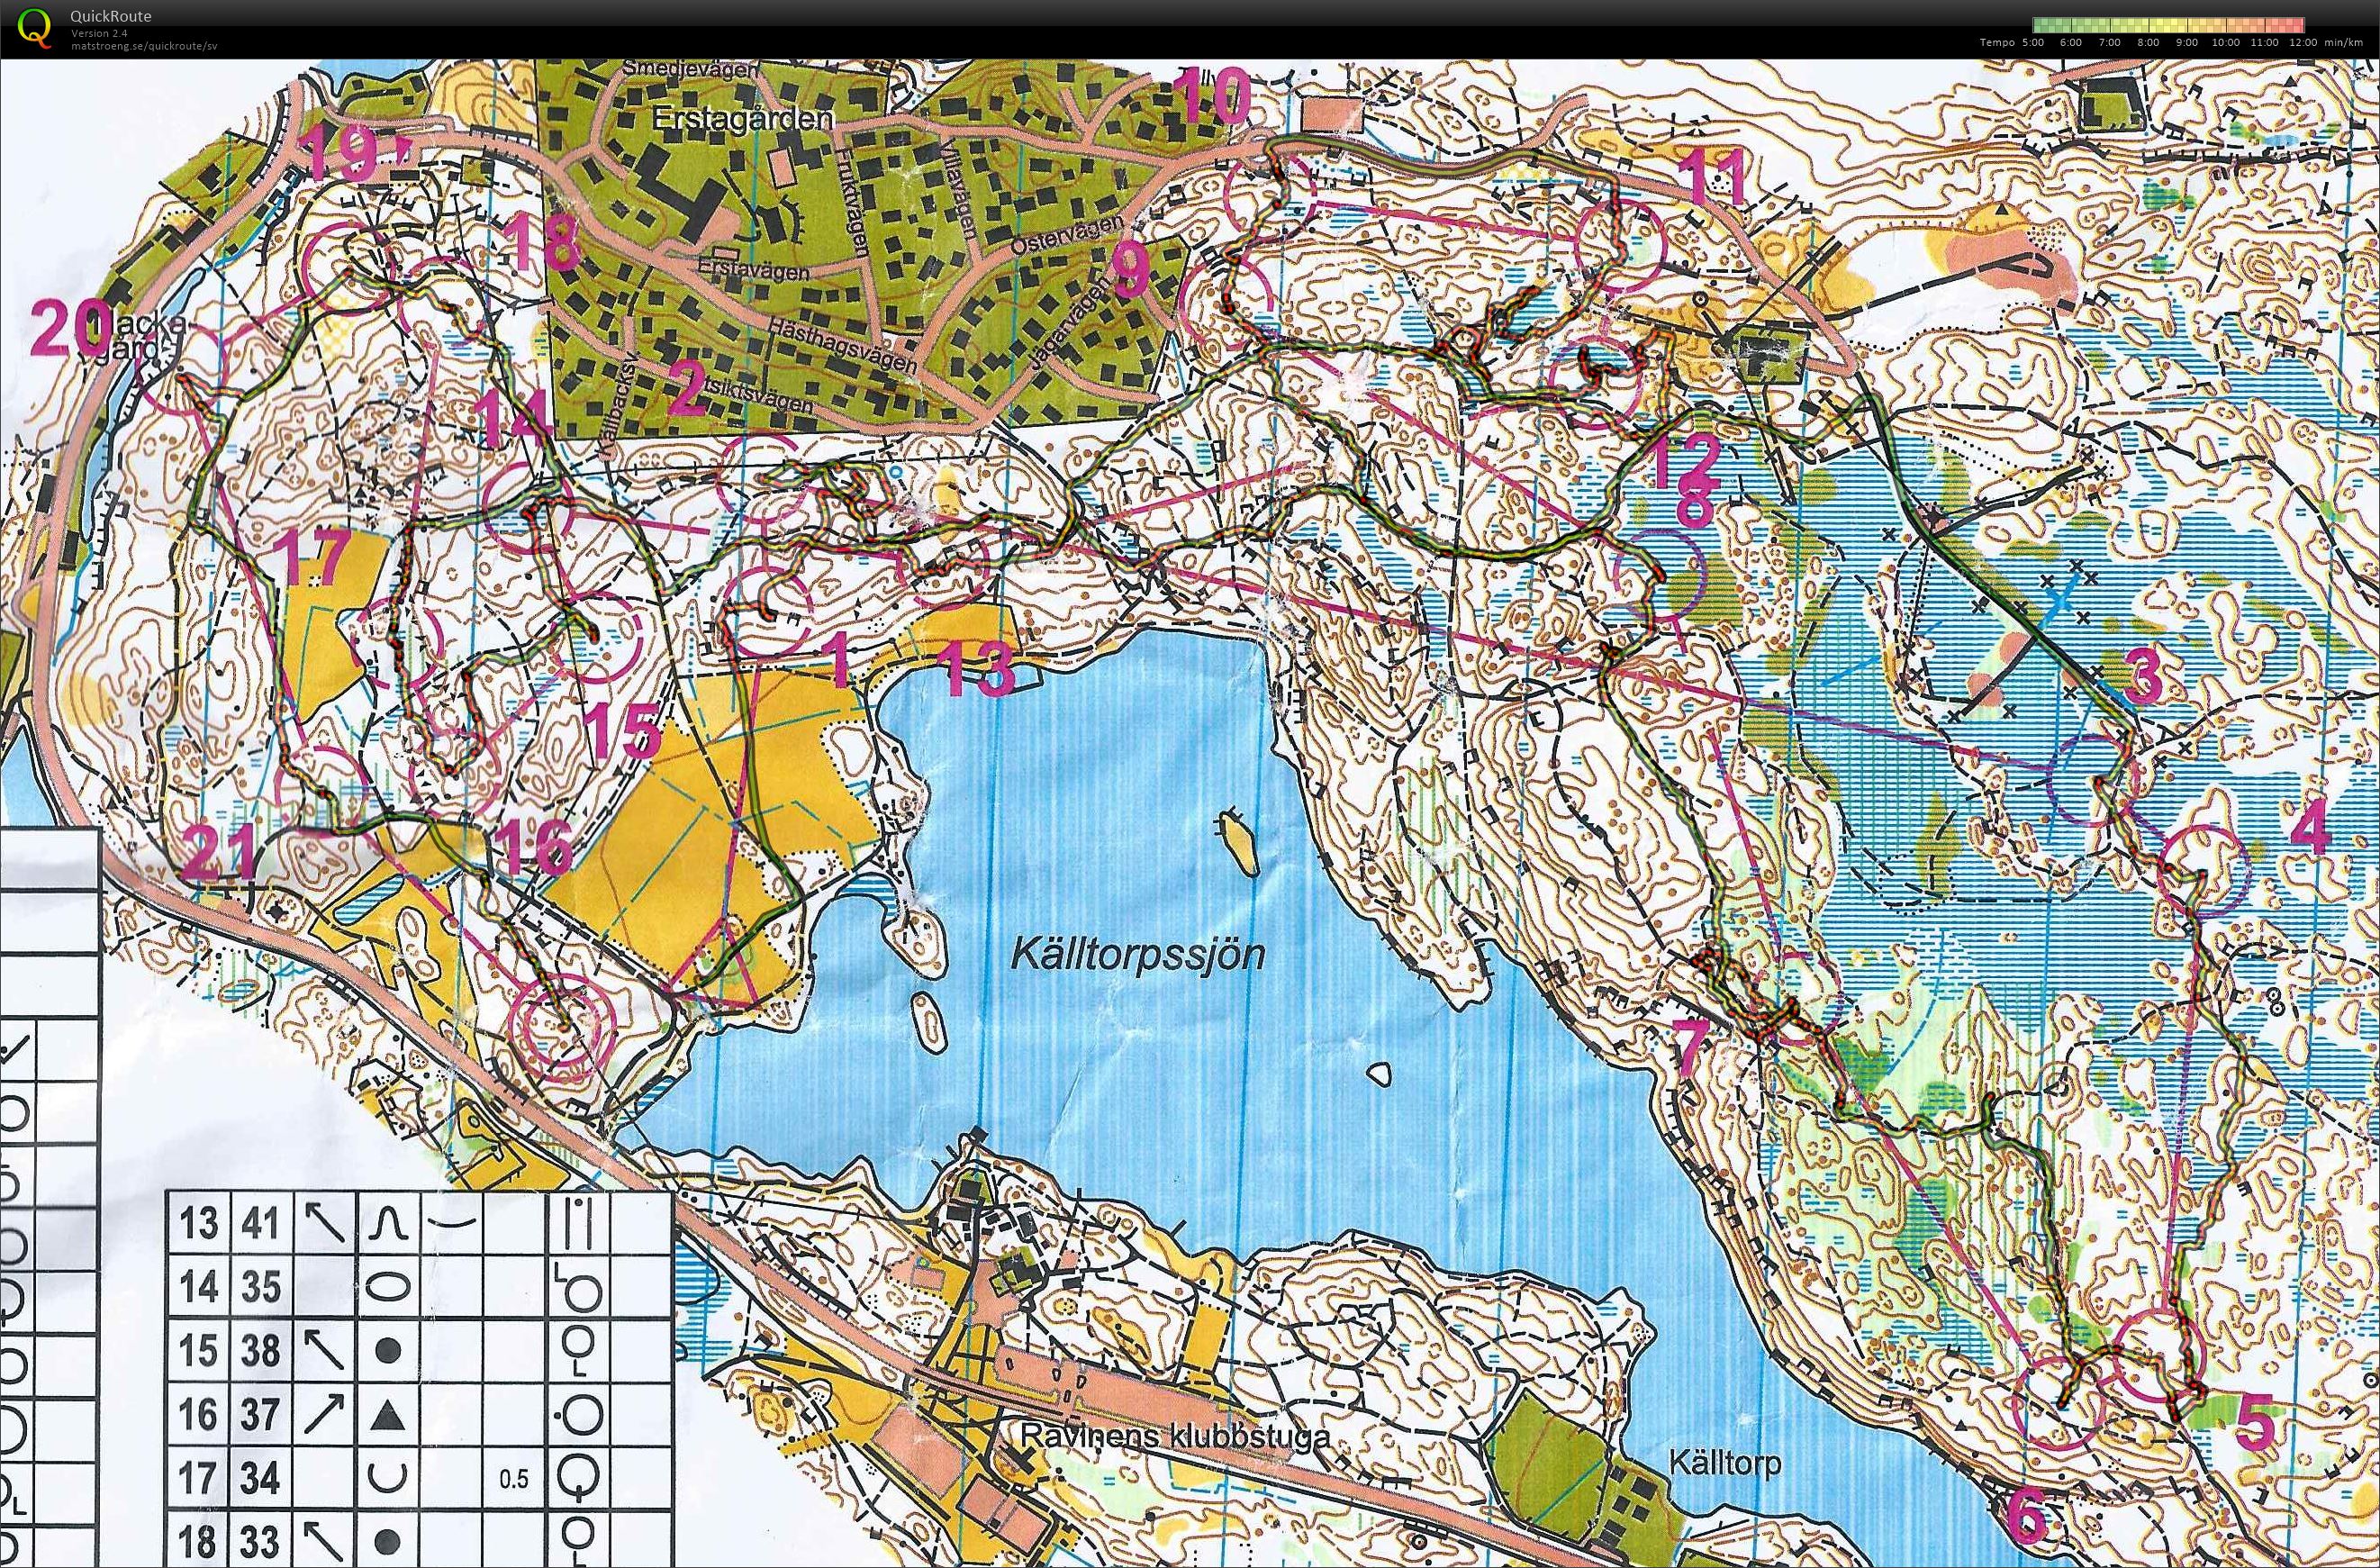Screen dimensions: 2380x1568
Task: Click the Ravinens klubbstuga label
Action: [x=1174, y=1436]
